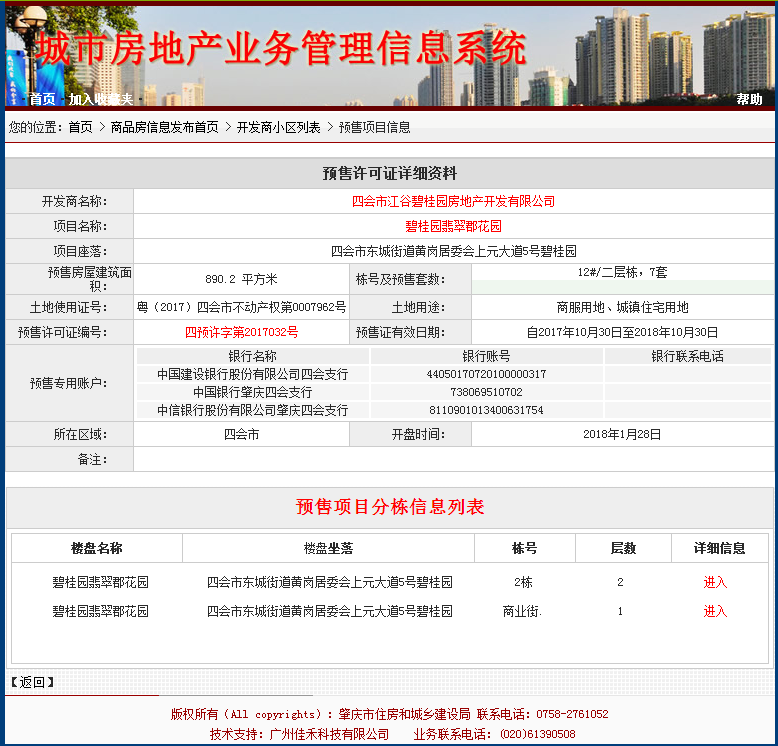Click the 城市房地产业务管理信息系统 banner title

pos(282,48)
